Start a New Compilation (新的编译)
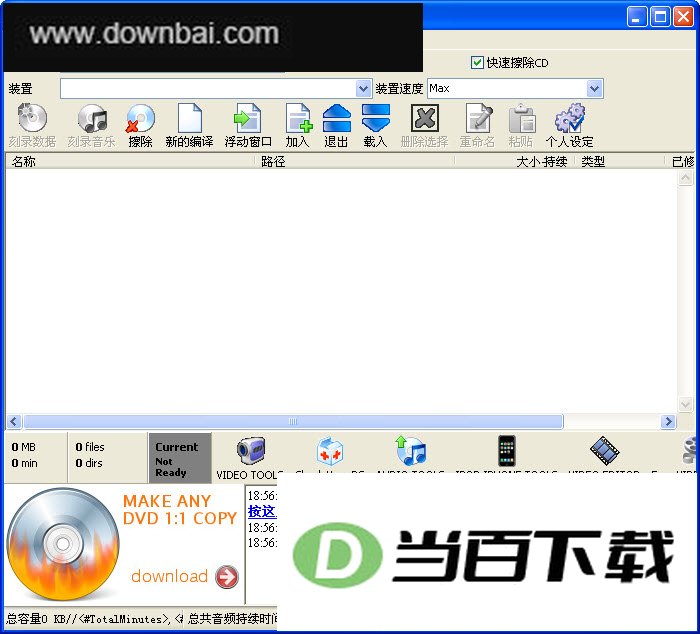This screenshot has width=700, height=634. [190, 119]
